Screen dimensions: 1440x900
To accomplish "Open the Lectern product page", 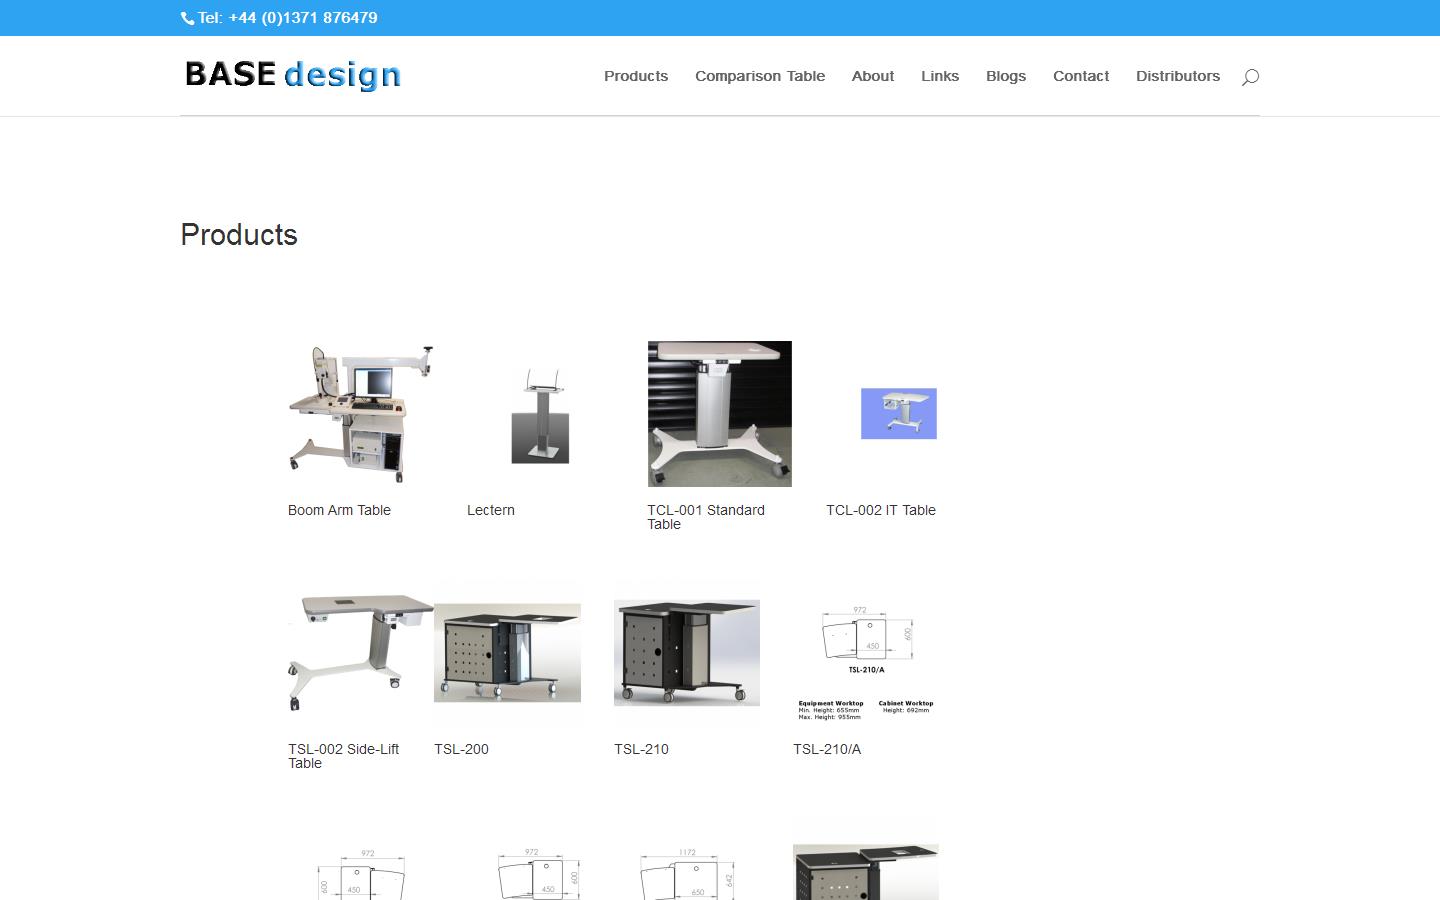I will point(490,510).
